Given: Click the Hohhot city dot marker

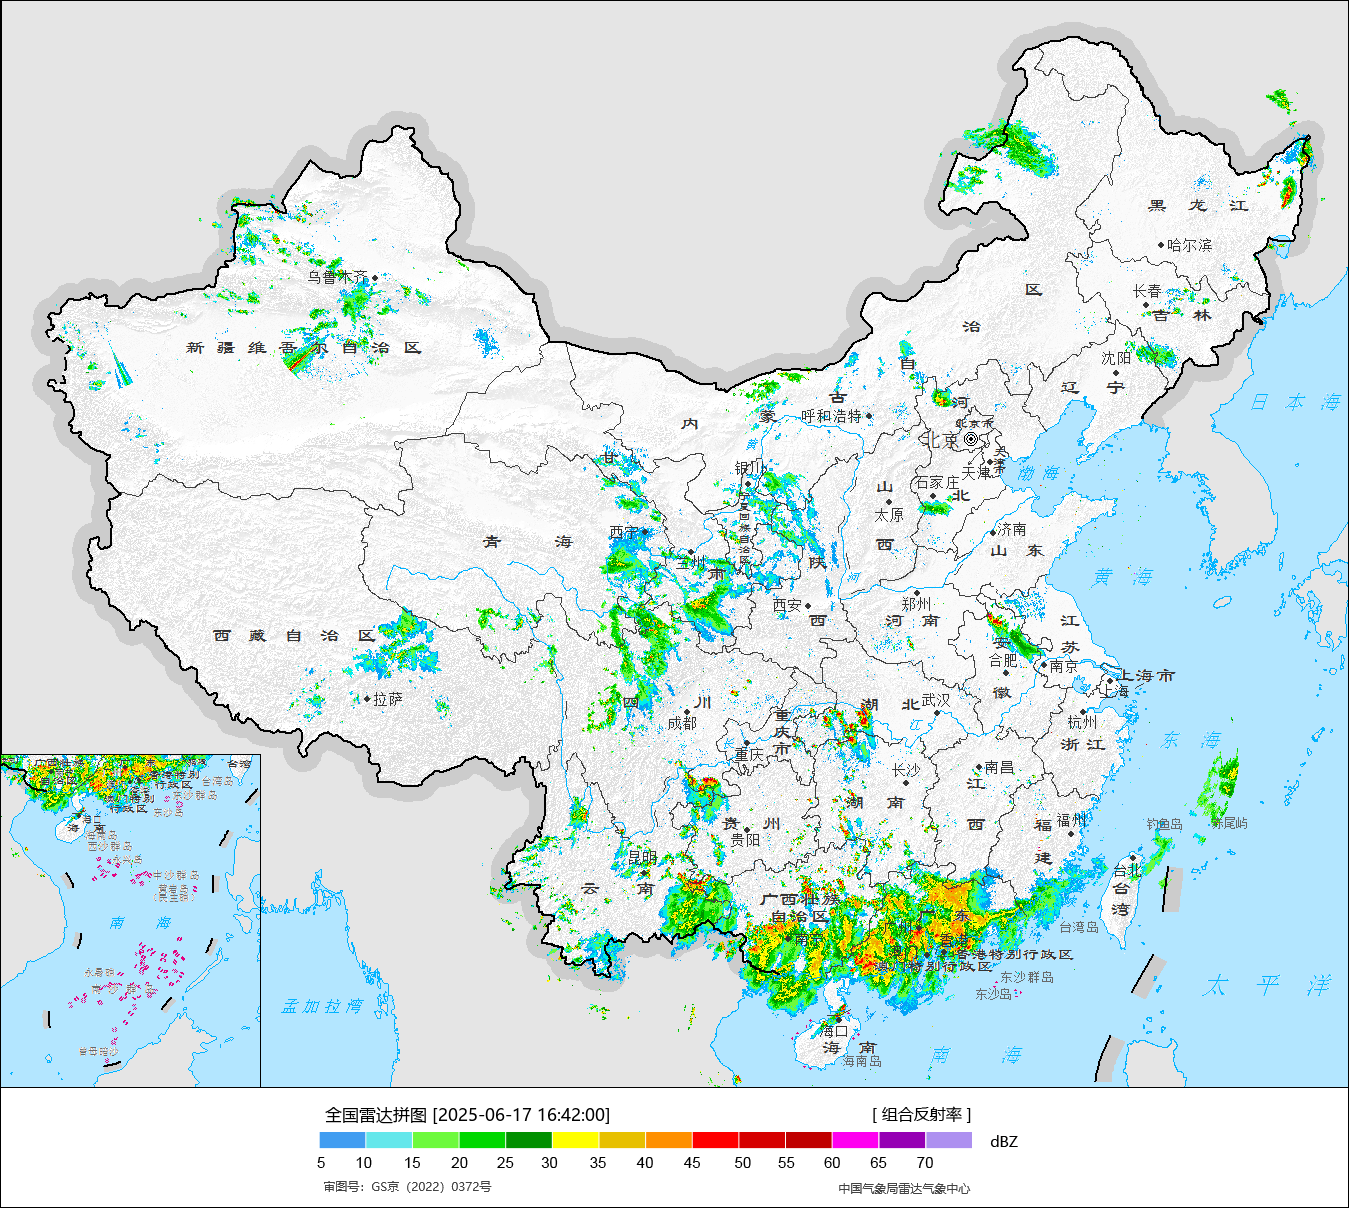Looking at the screenshot, I should coord(868,416).
